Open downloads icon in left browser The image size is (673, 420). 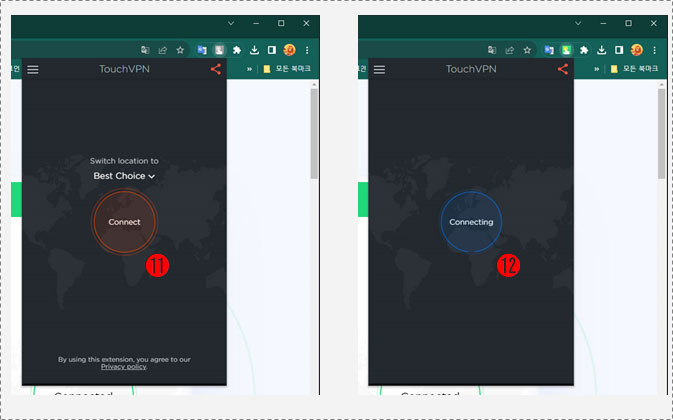pyautogui.click(x=255, y=50)
